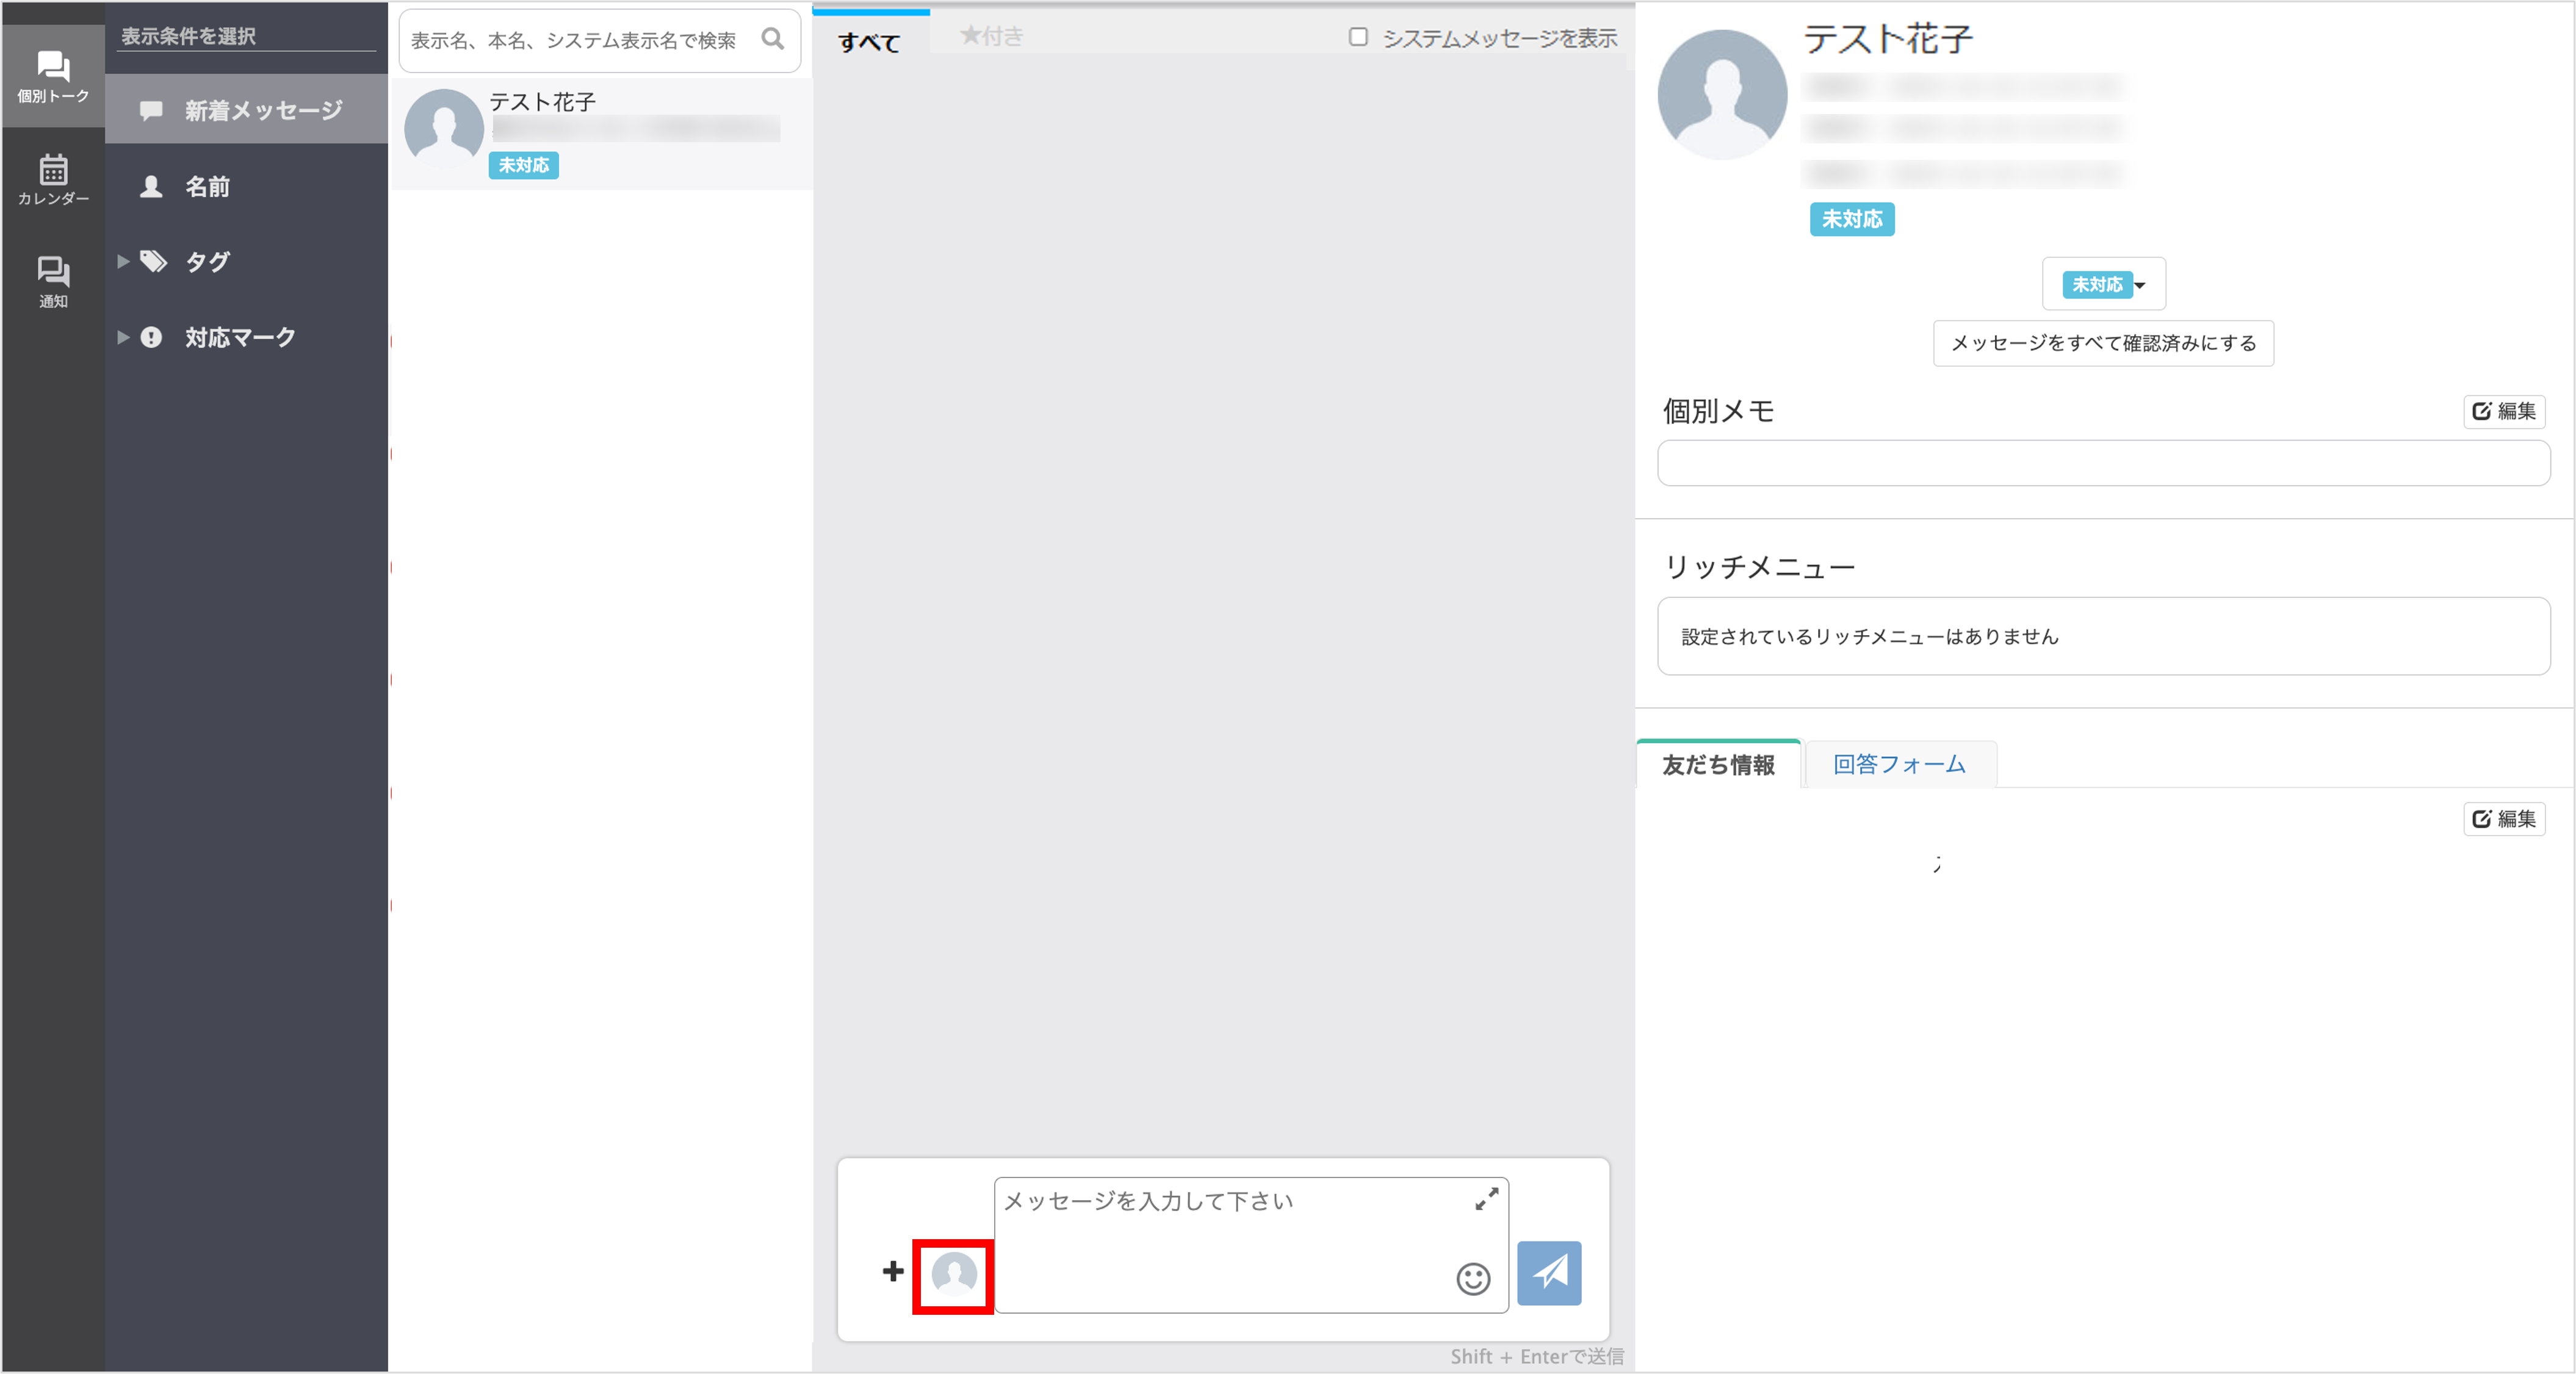Select the 未対応 status badge under テスト花子's name
The image size is (2576, 1374).
[1851, 219]
